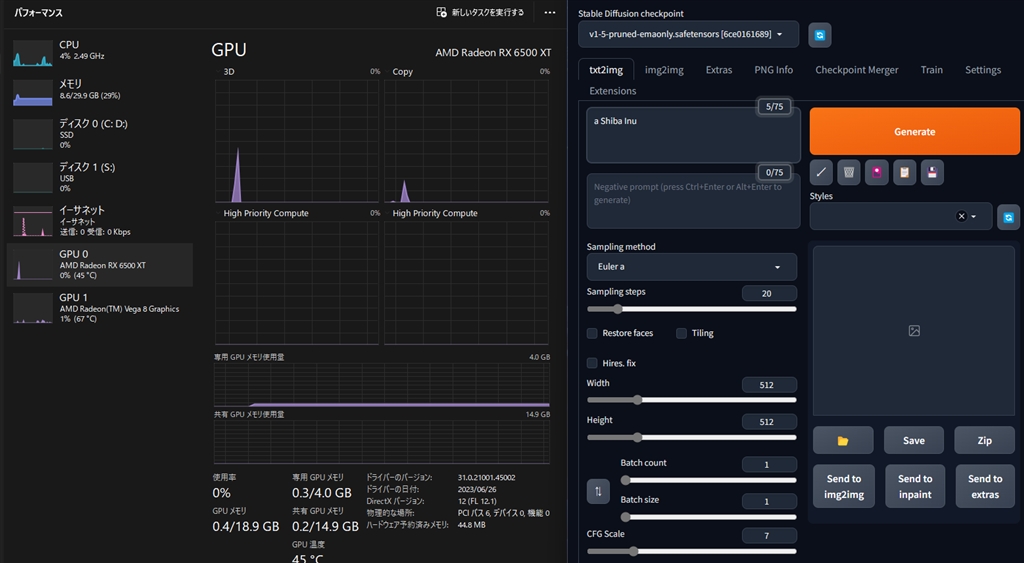1024x563 pixels.
Task: Click the pink extra networks card icon
Action: (x=877, y=172)
